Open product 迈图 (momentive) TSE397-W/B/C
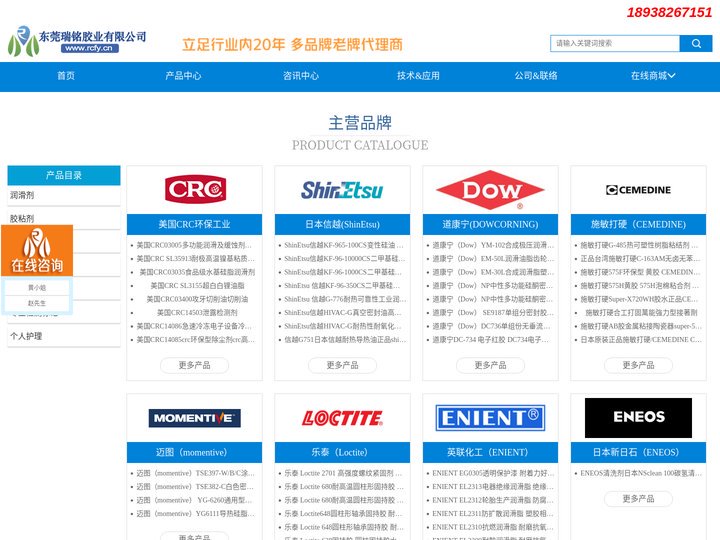Viewport: 720px width, 540px height. 195,473
